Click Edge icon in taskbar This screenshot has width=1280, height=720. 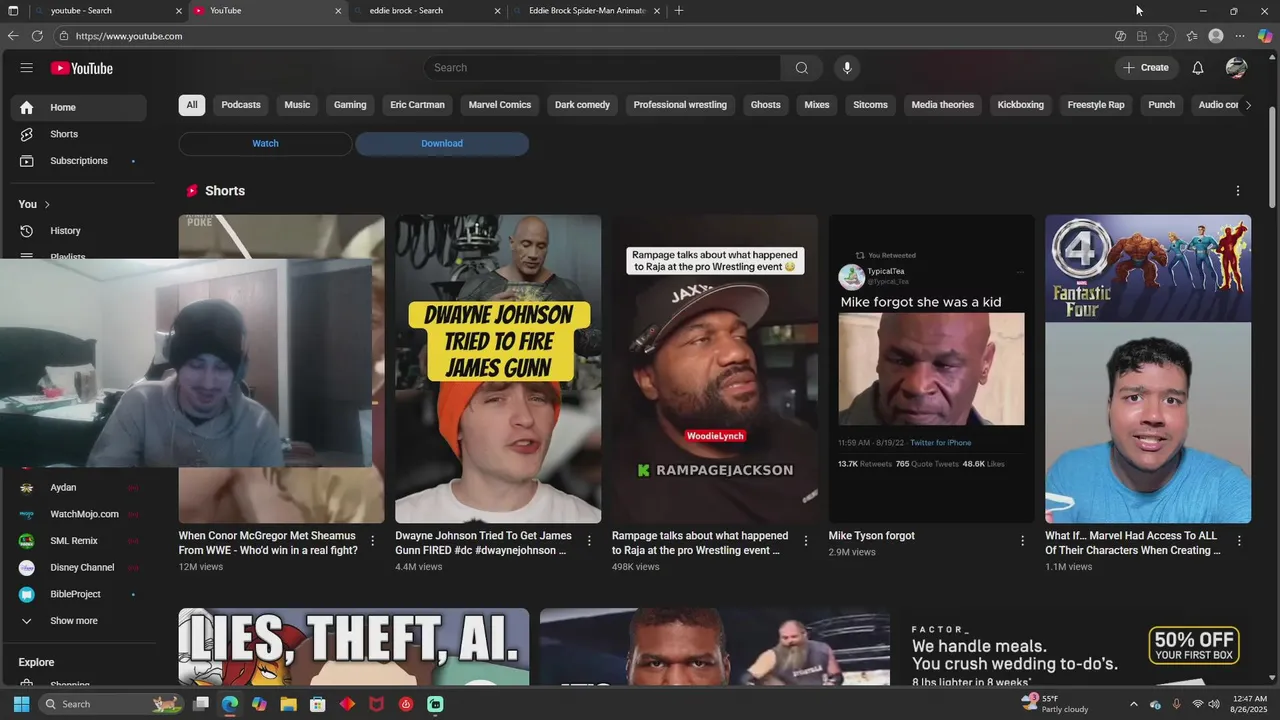coord(230,704)
